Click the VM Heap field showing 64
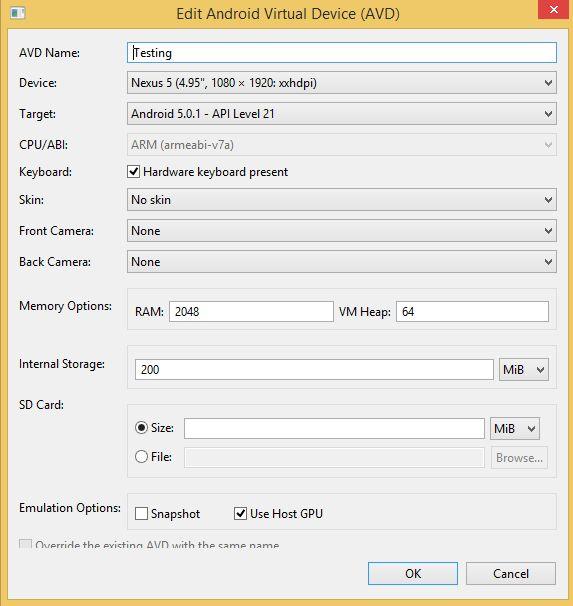The image size is (573, 606). (472, 312)
